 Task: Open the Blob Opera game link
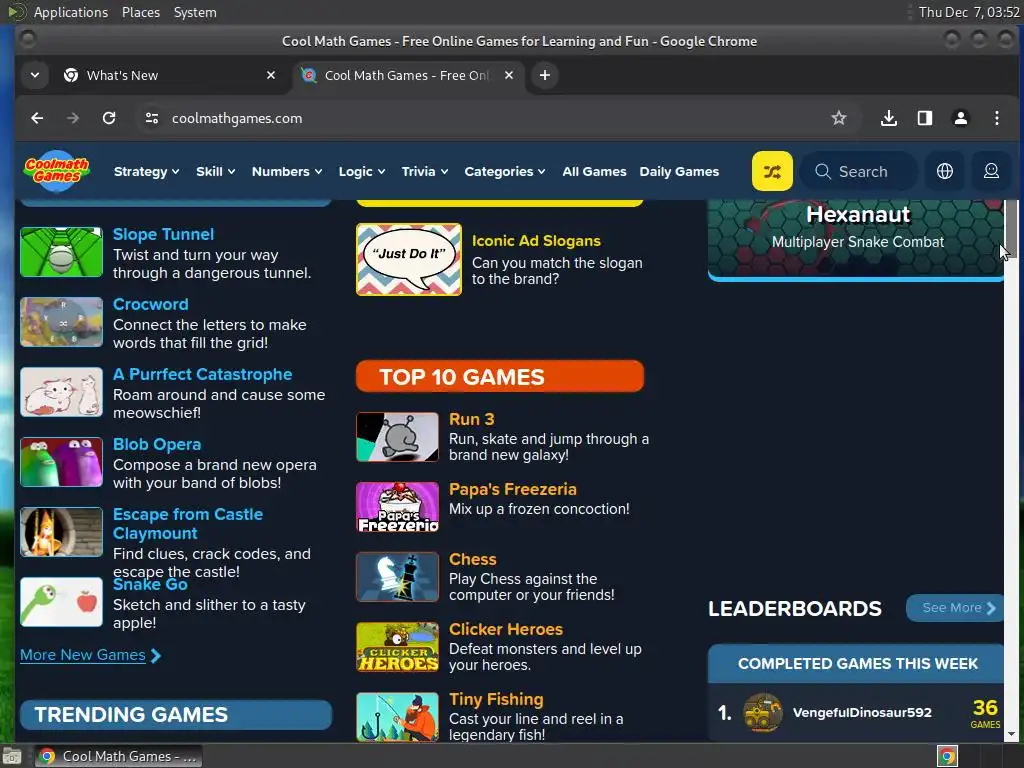tap(157, 444)
